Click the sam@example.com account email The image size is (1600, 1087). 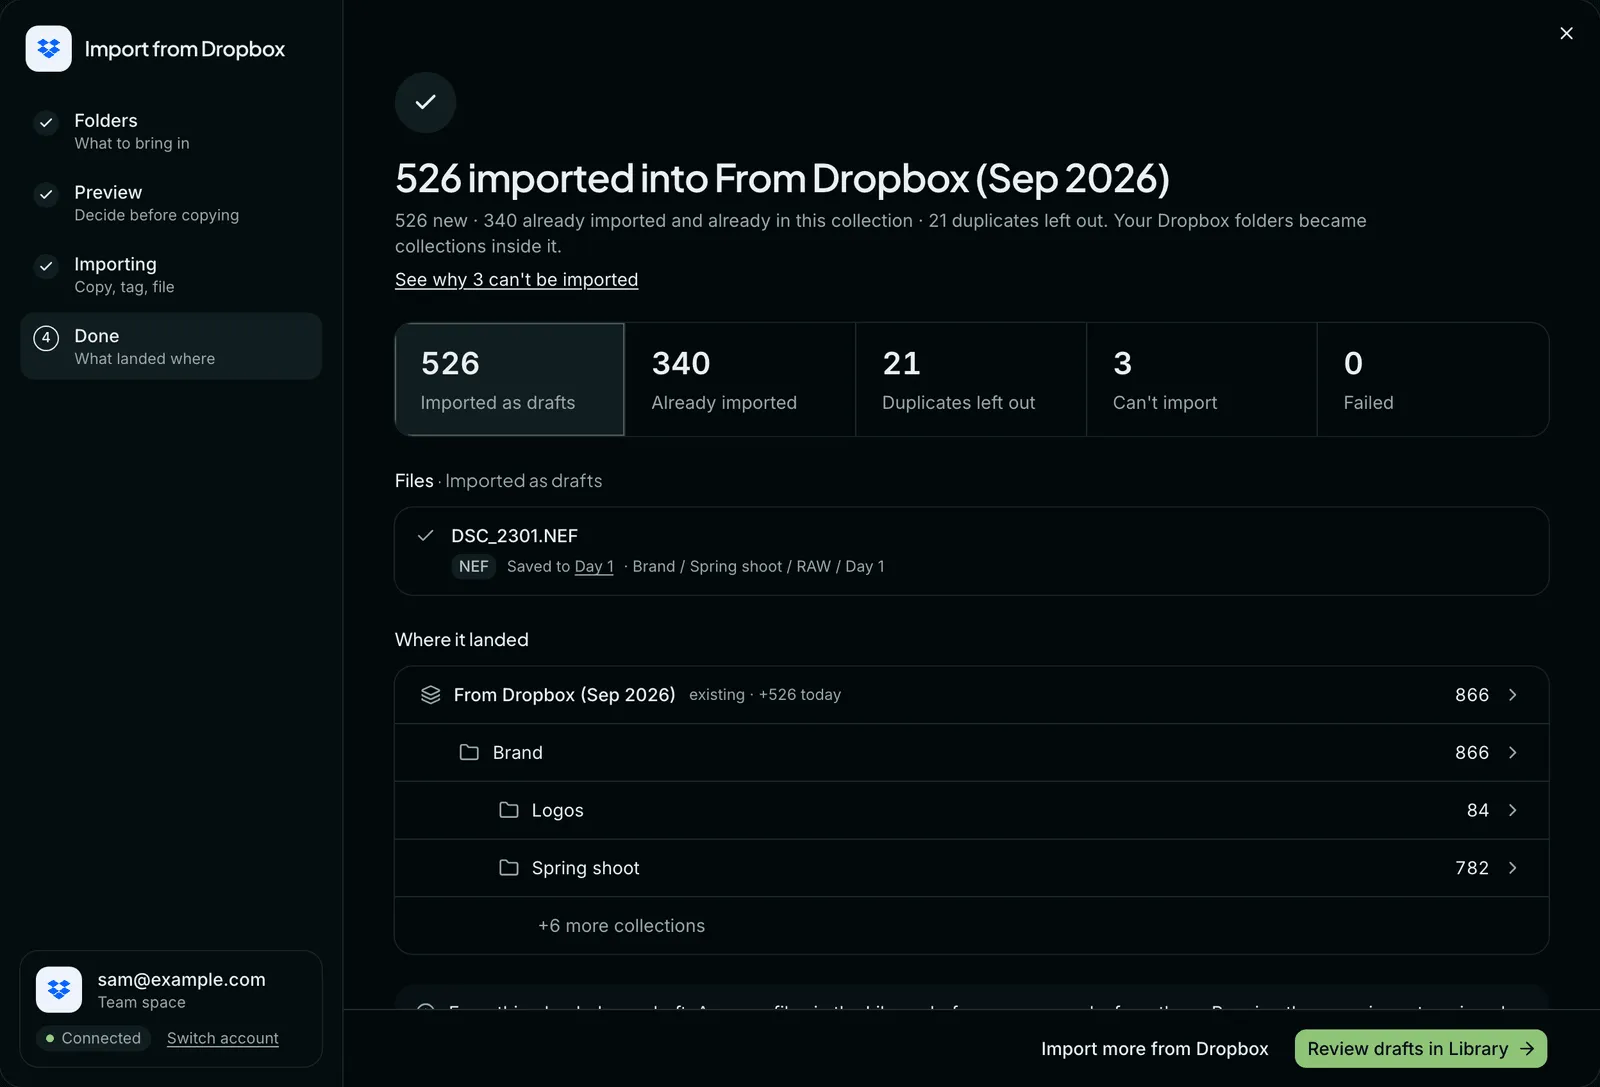pyautogui.click(x=182, y=980)
